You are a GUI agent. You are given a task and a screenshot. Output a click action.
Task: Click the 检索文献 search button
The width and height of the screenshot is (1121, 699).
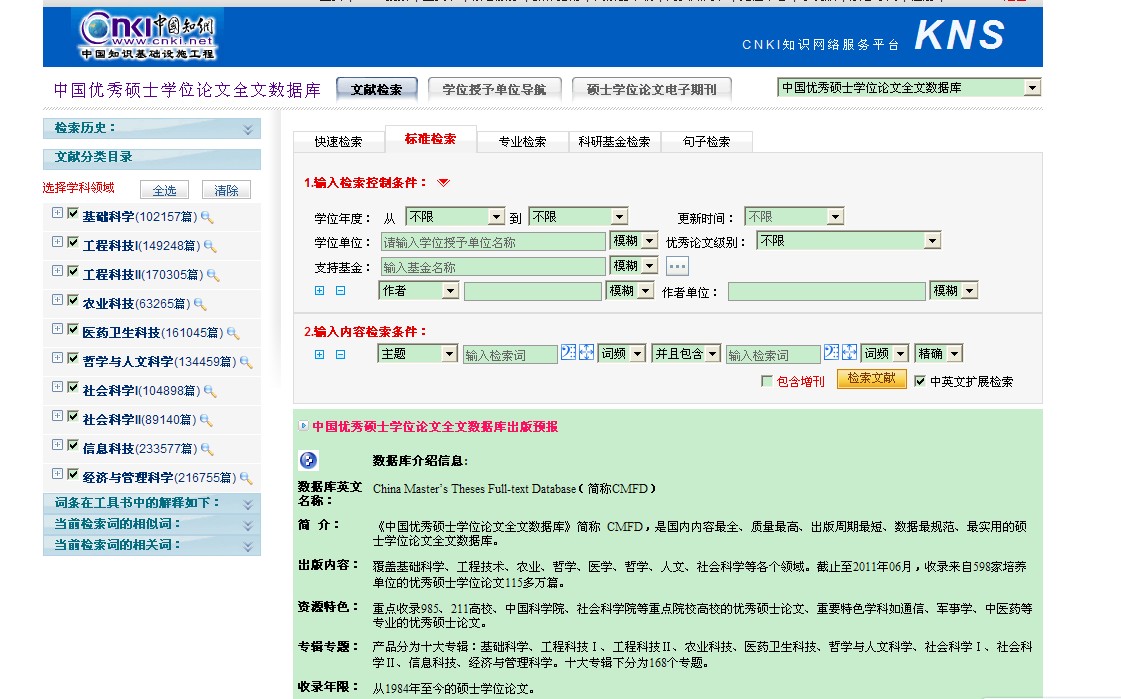pyautogui.click(x=871, y=378)
